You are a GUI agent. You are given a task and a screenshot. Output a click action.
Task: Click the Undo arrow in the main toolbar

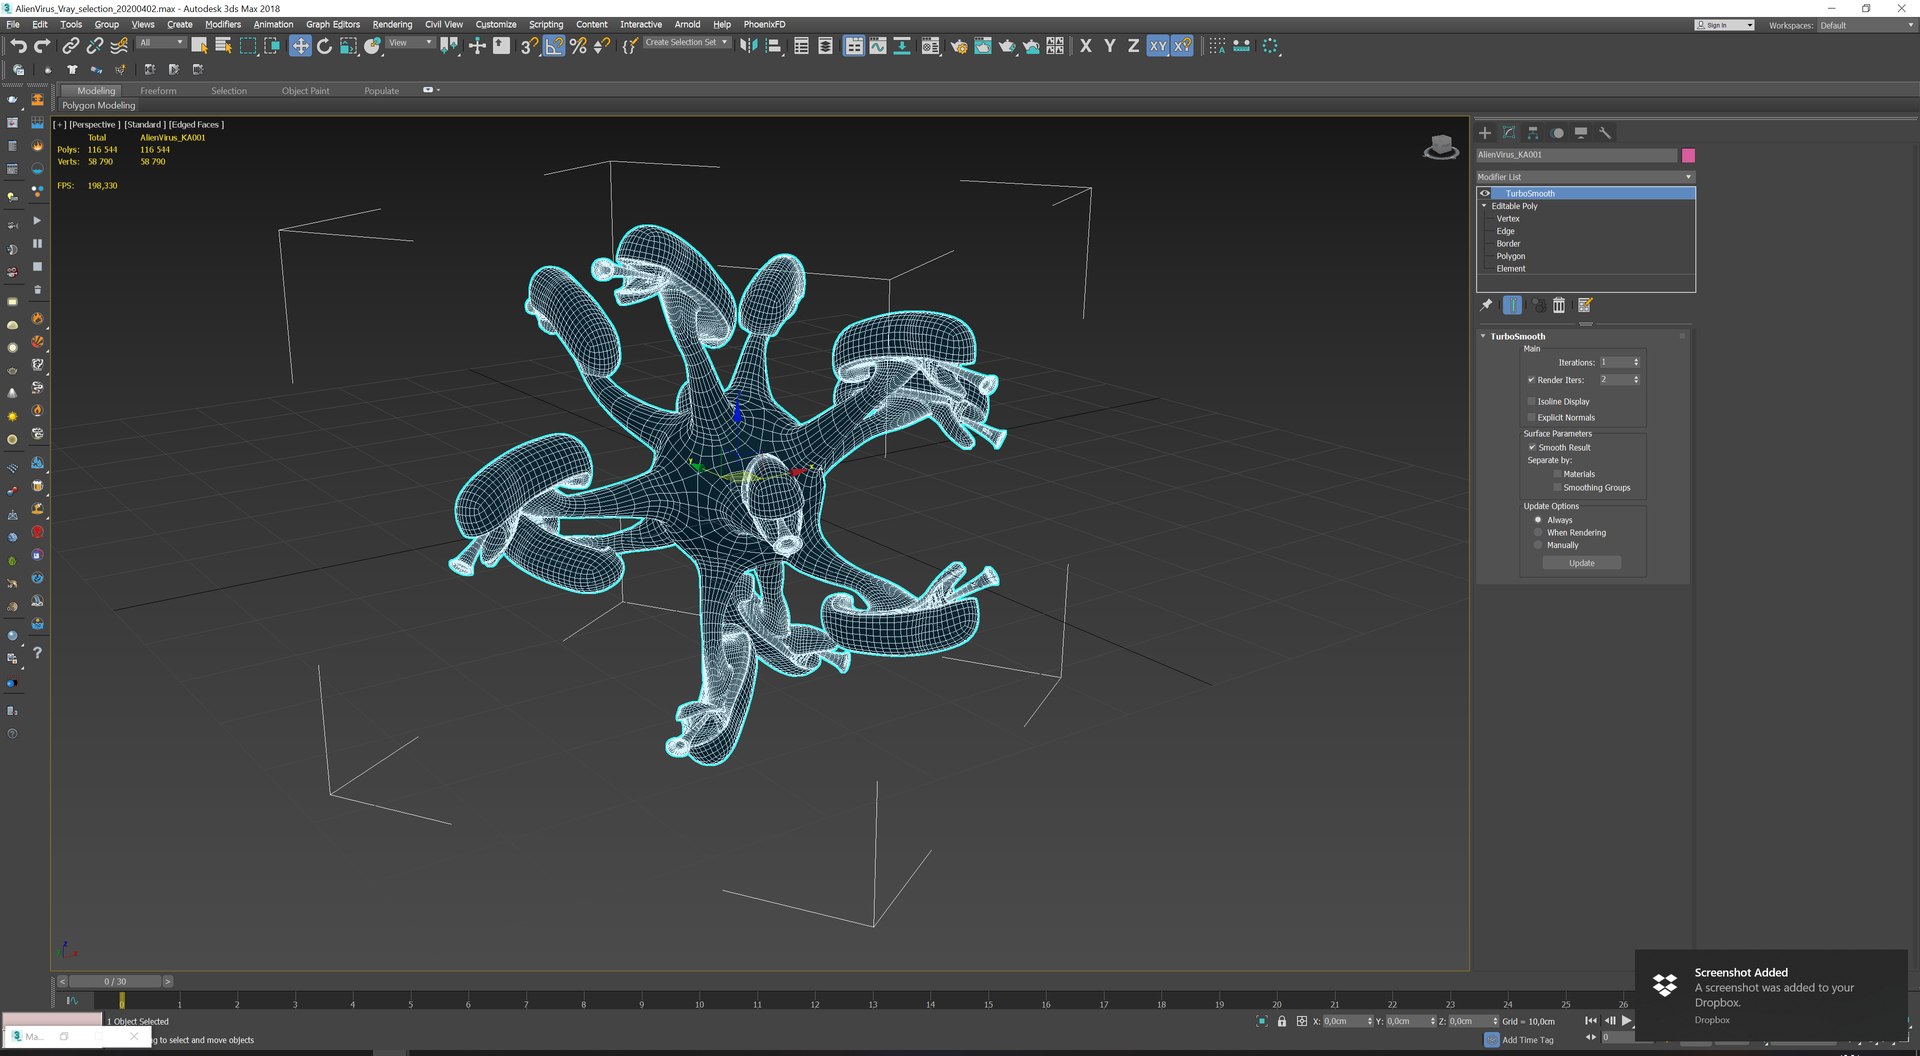(18, 46)
